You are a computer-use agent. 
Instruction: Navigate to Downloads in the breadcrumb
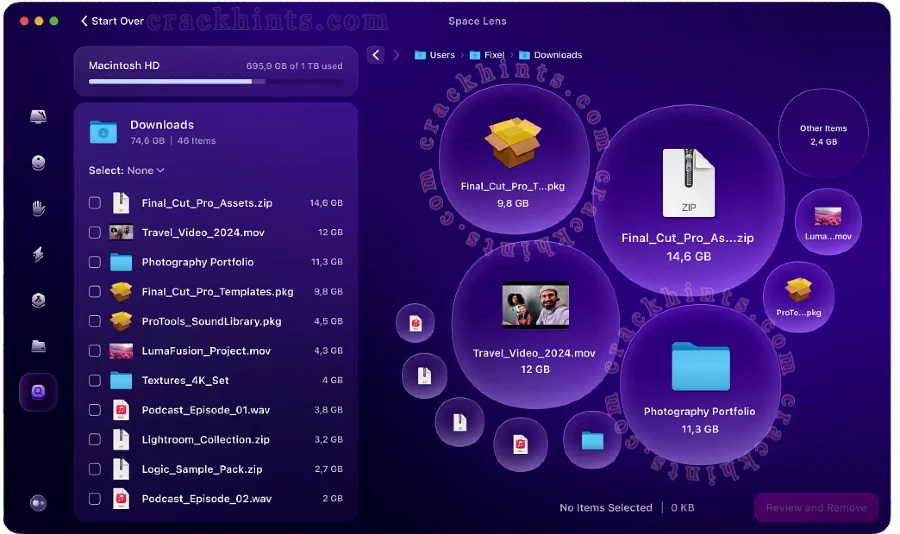(x=550, y=55)
